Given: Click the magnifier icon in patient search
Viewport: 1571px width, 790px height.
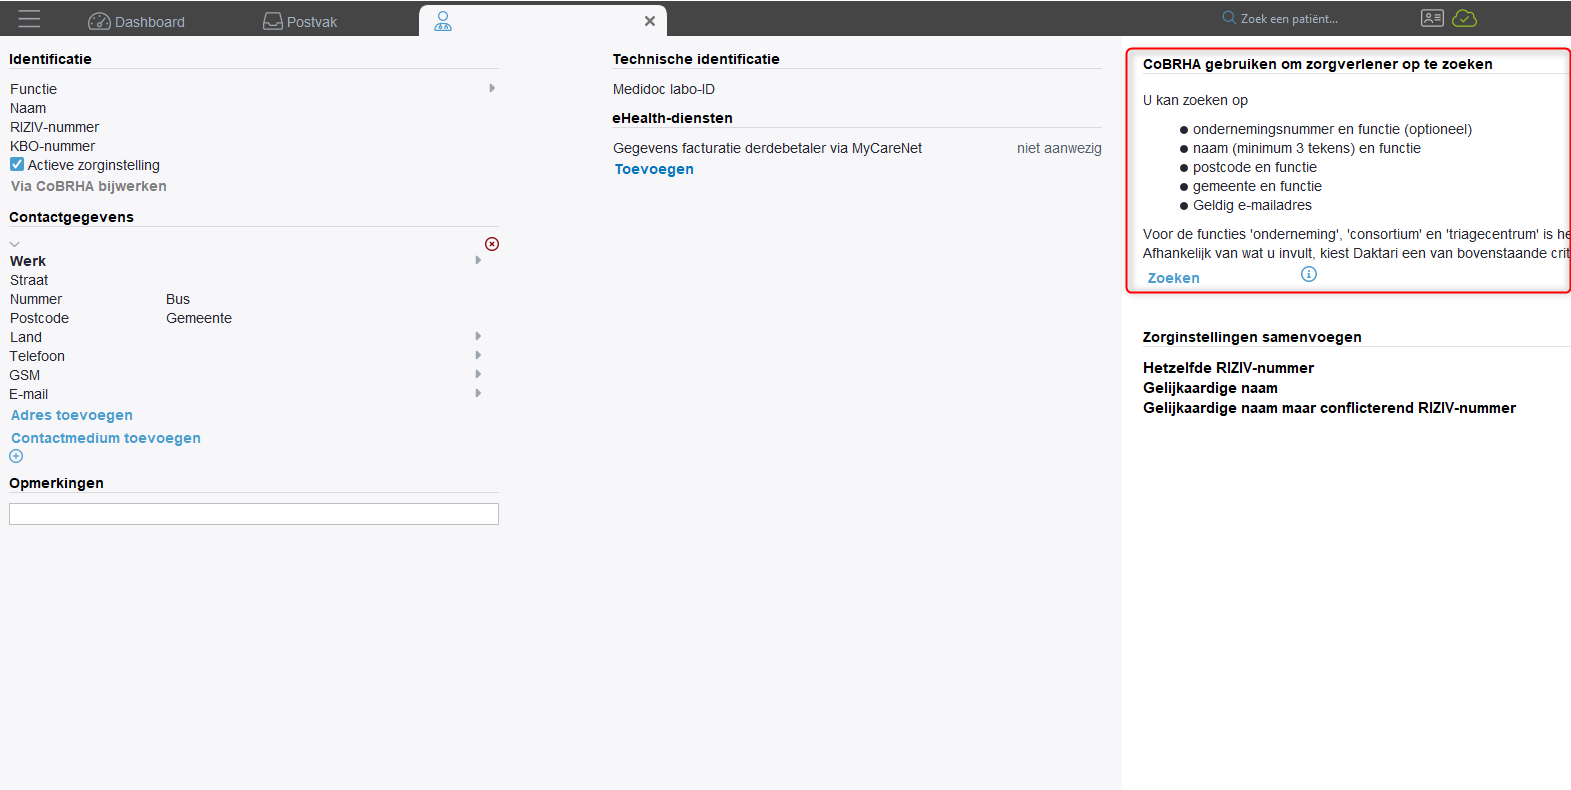Looking at the screenshot, I should coord(1229,18).
